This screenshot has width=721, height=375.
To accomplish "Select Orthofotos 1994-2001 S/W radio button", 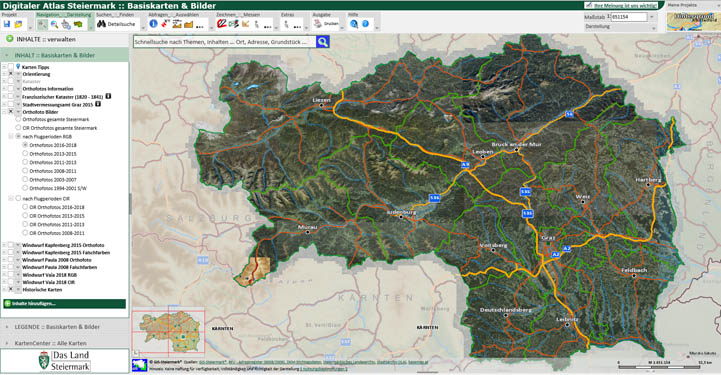I will point(25,188).
